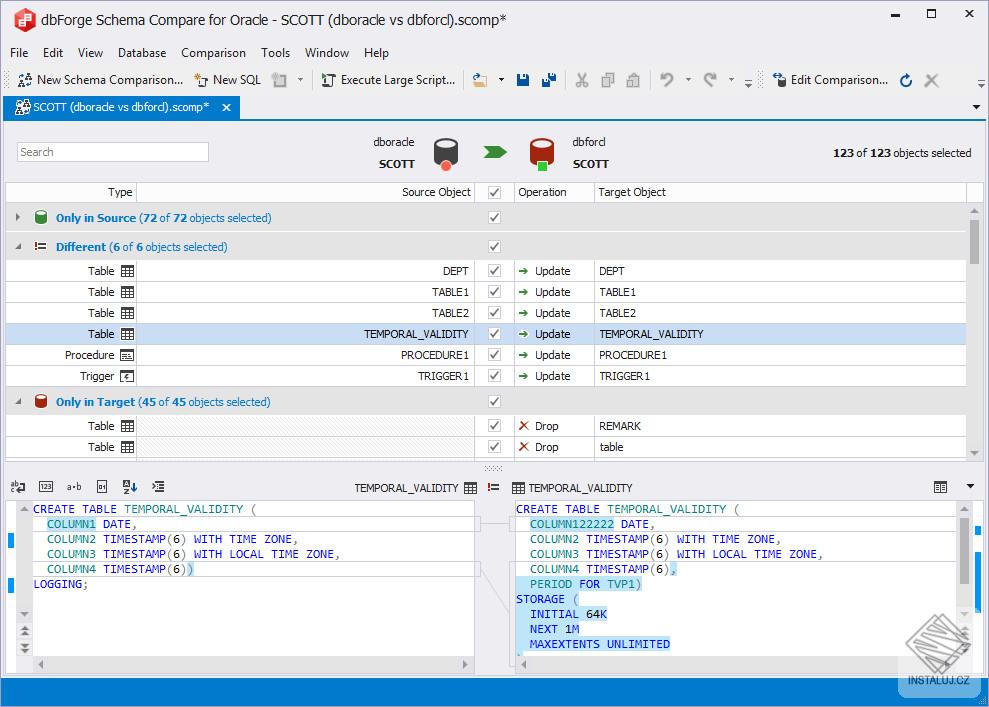
Task: Click the Copy icon in the toolbar
Action: click(608, 80)
